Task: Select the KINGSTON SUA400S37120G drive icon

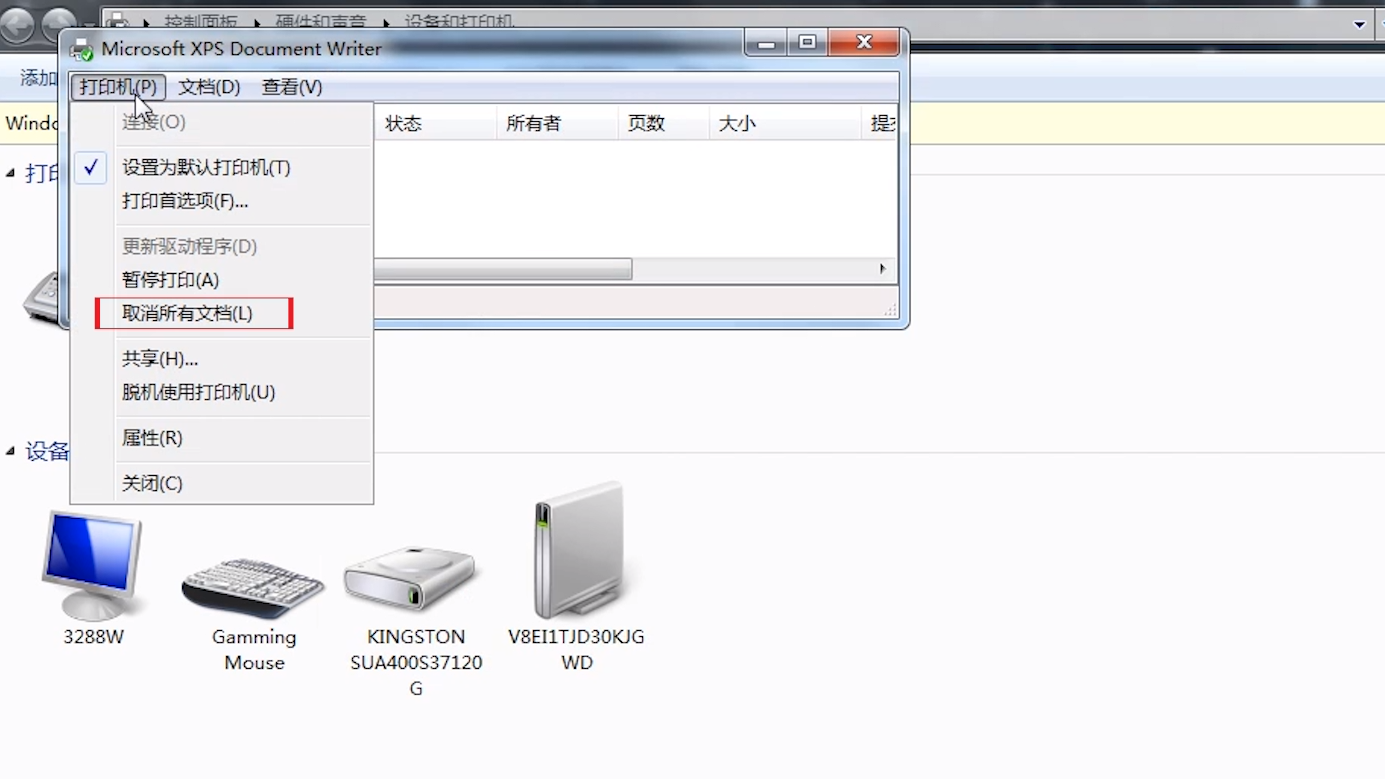Action: click(x=410, y=577)
